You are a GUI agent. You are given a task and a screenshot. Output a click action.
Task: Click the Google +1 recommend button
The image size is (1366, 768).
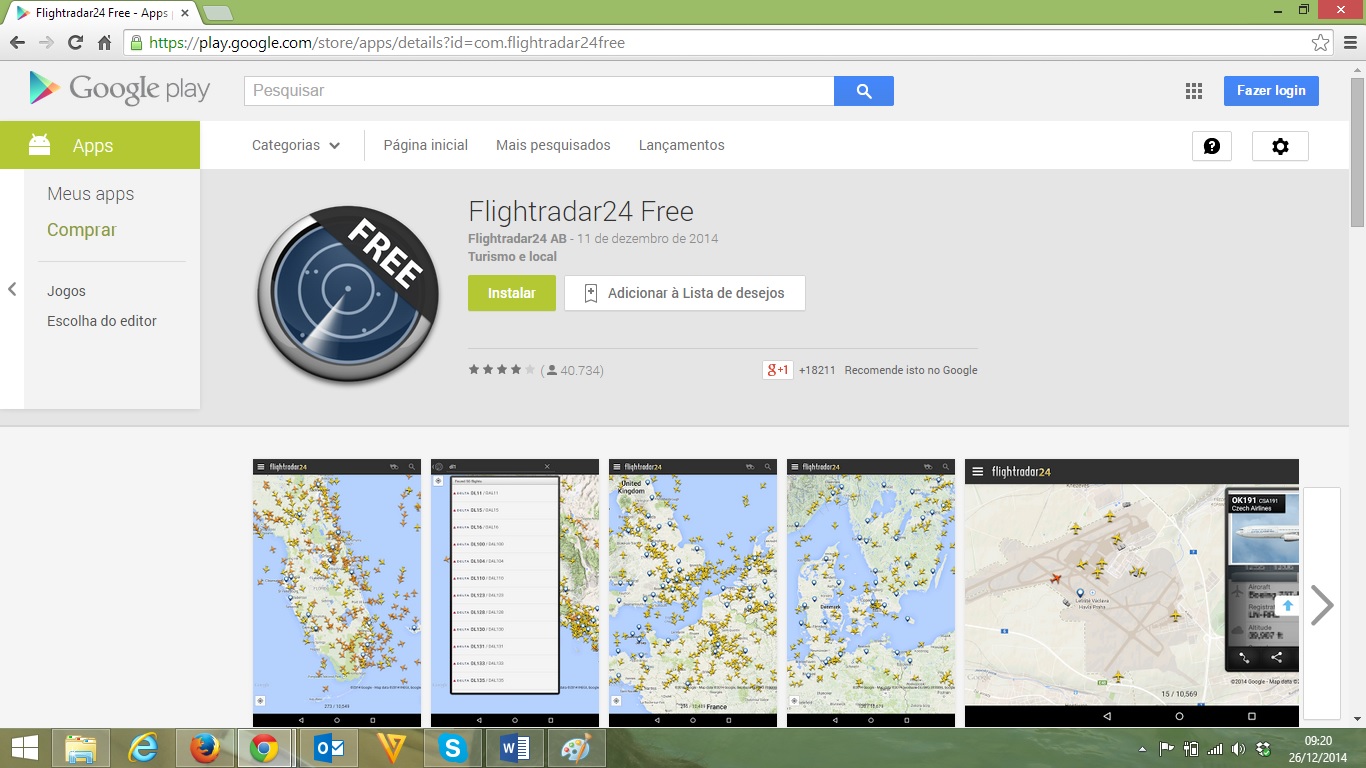777,370
